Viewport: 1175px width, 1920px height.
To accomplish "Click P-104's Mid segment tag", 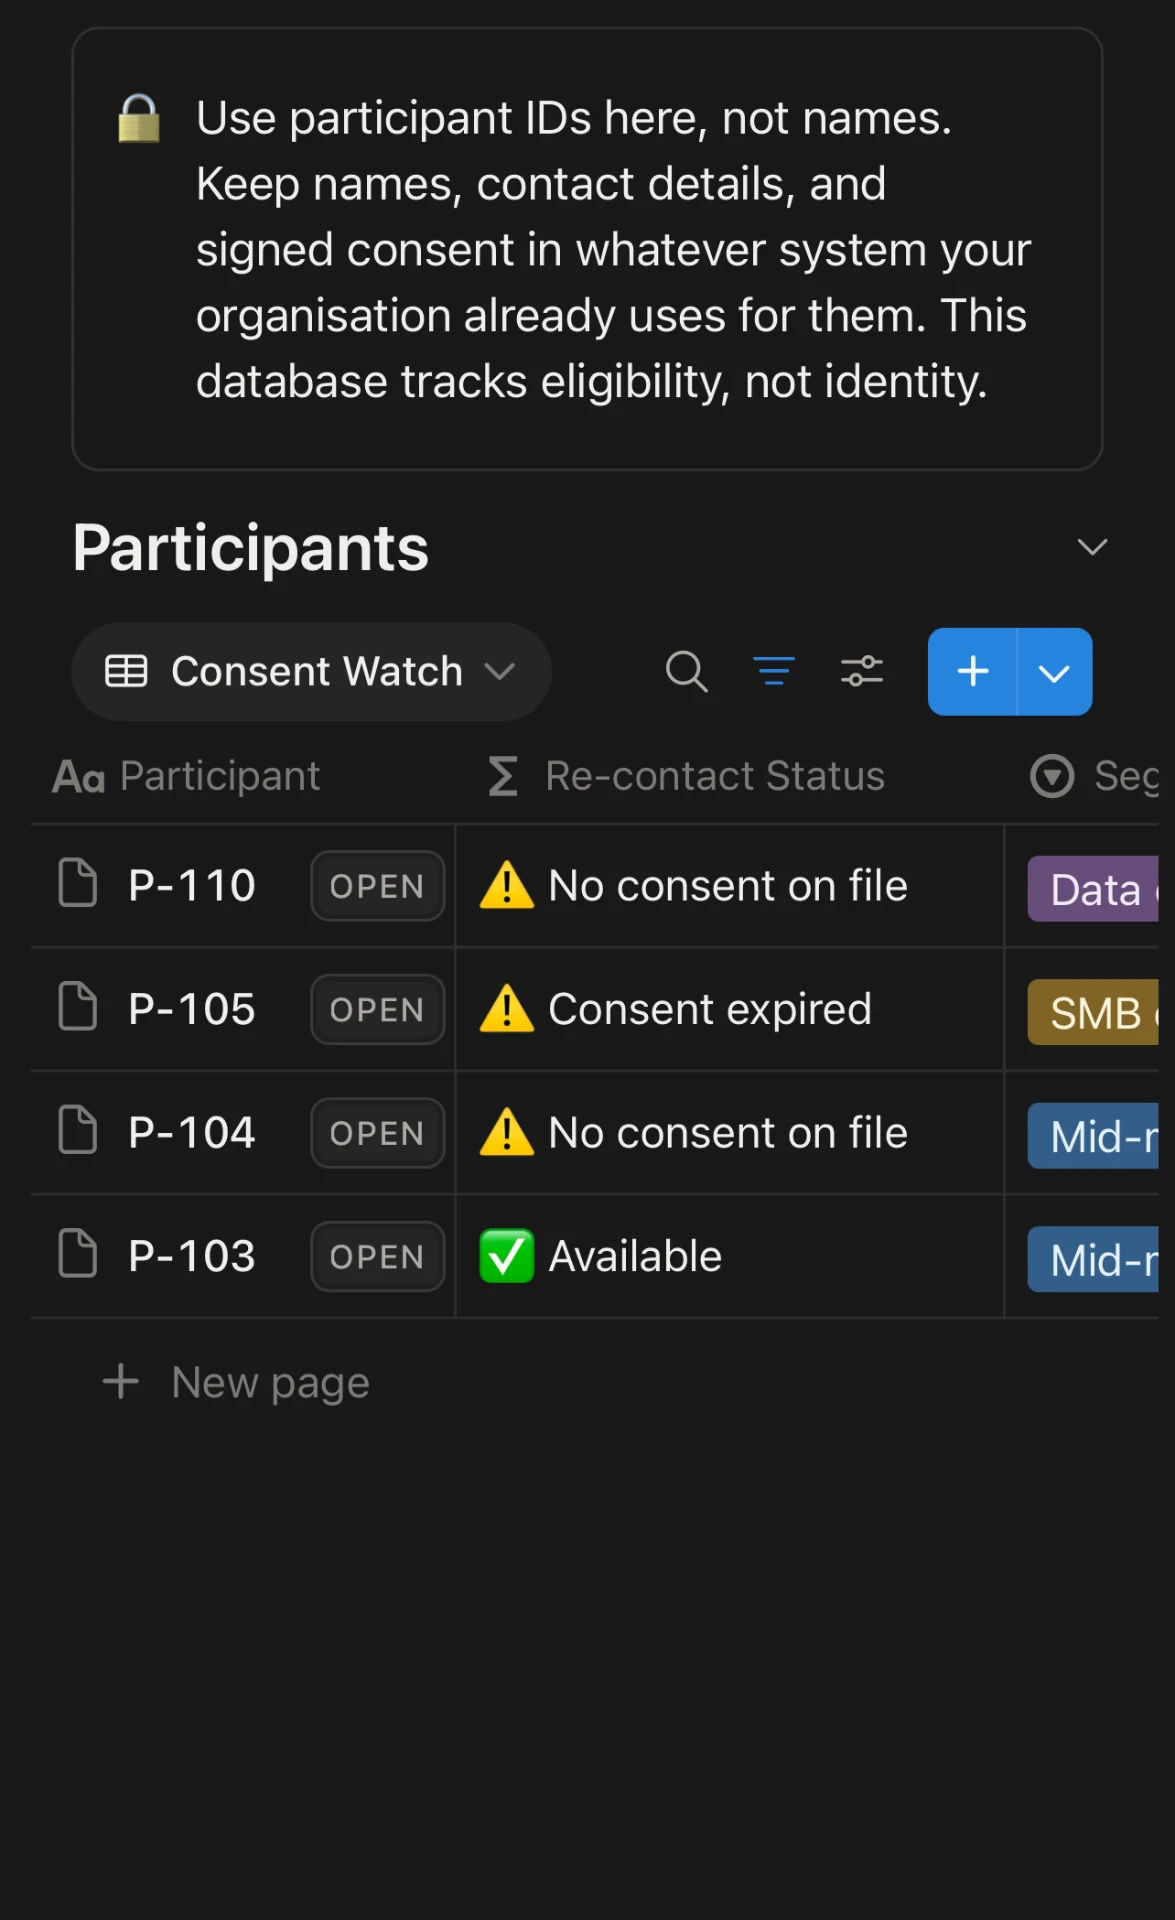I will 1093,1136.
